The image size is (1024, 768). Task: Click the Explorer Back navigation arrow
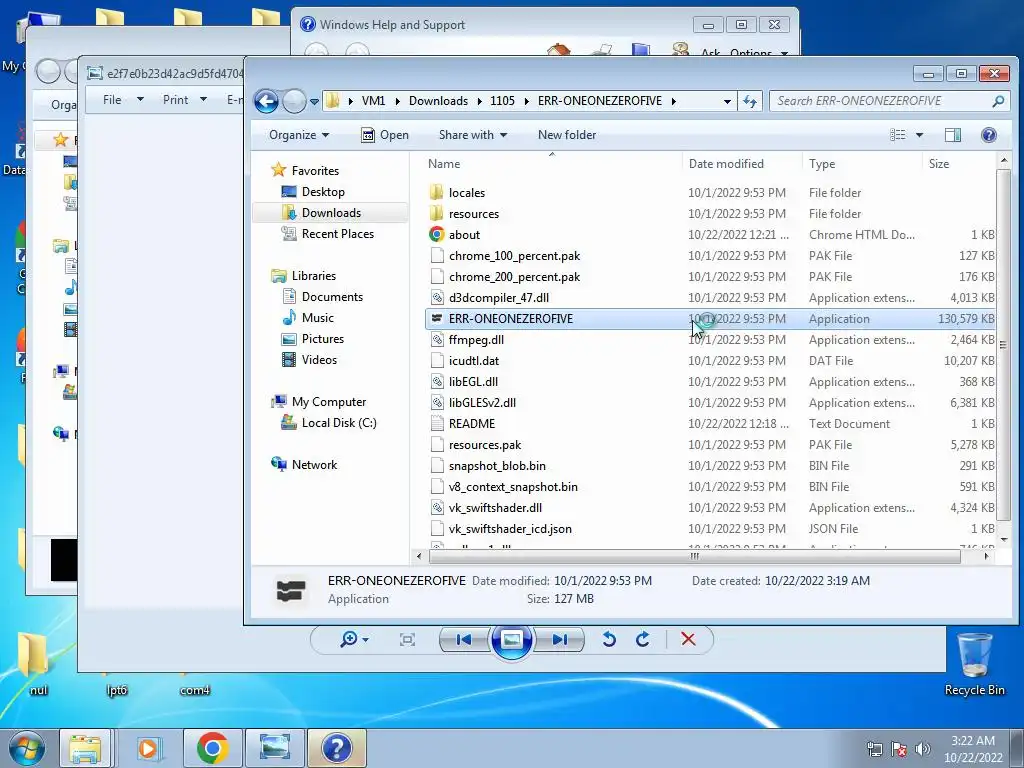[266, 101]
